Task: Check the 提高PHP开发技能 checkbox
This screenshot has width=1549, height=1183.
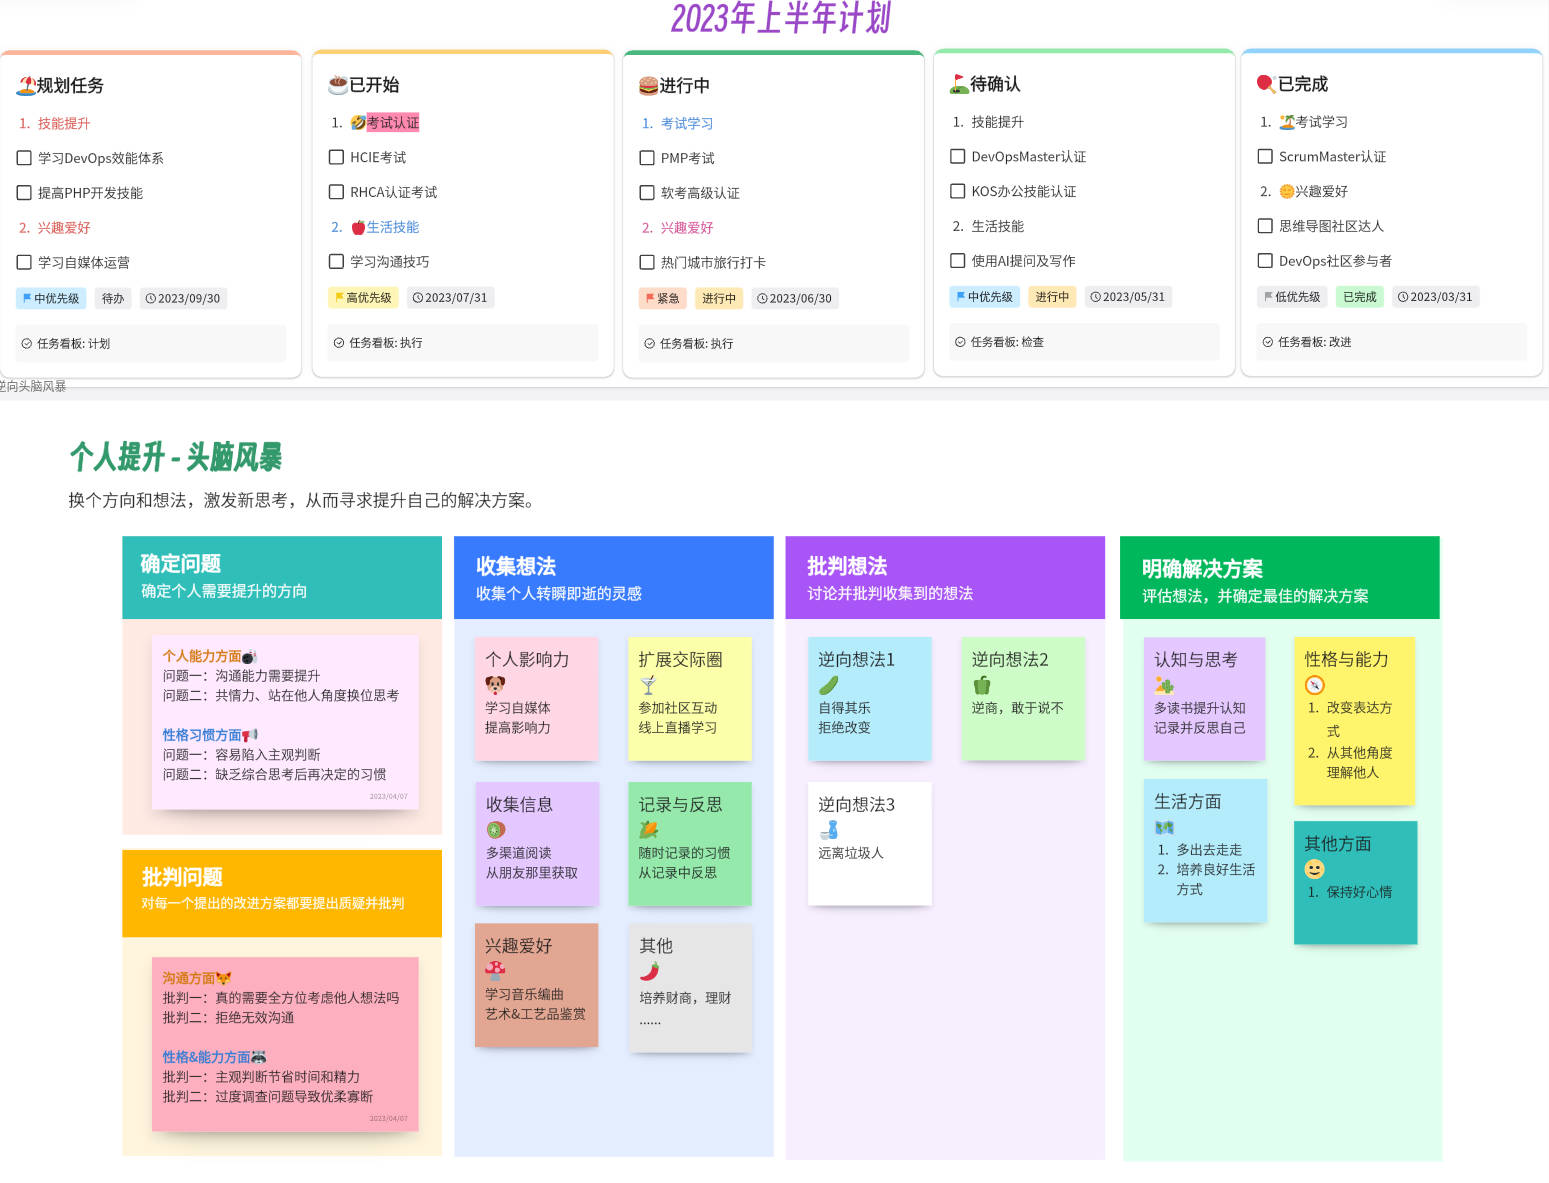Action: pos(24,193)
